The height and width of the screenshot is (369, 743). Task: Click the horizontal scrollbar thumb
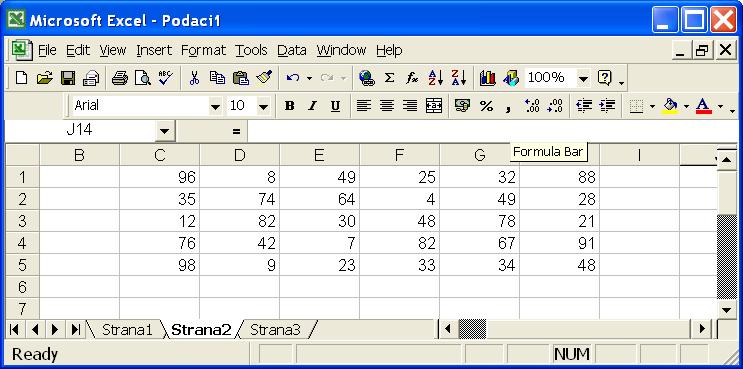tap(472, 329)
